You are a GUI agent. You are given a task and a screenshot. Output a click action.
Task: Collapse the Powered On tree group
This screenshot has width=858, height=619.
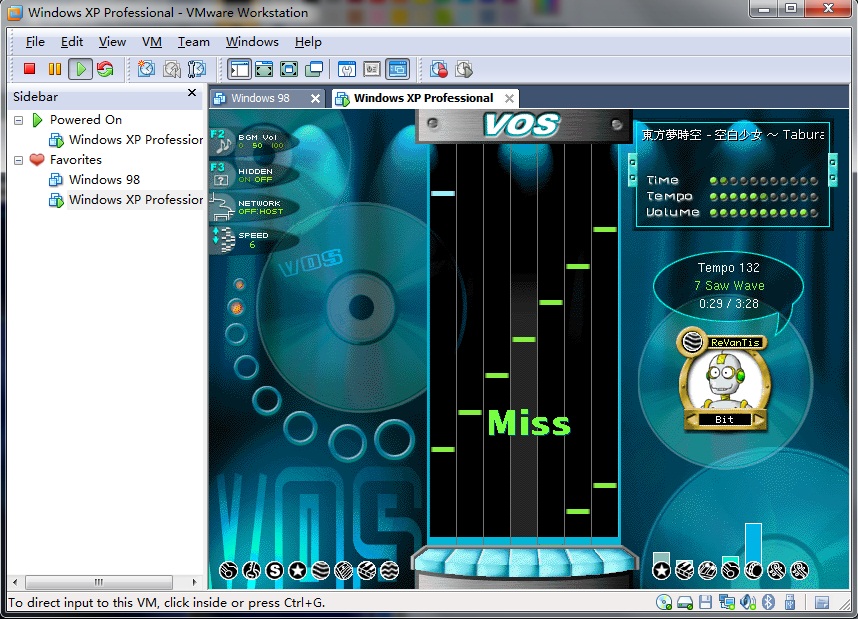[x=19, y=120]
